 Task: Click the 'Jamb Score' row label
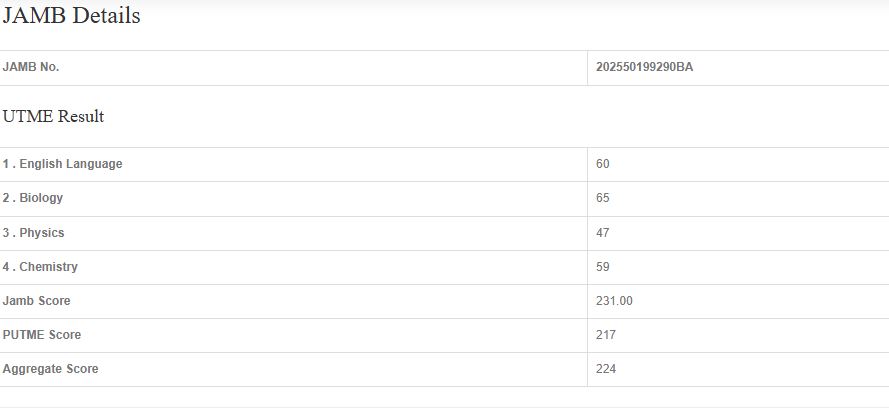(37, 301)
